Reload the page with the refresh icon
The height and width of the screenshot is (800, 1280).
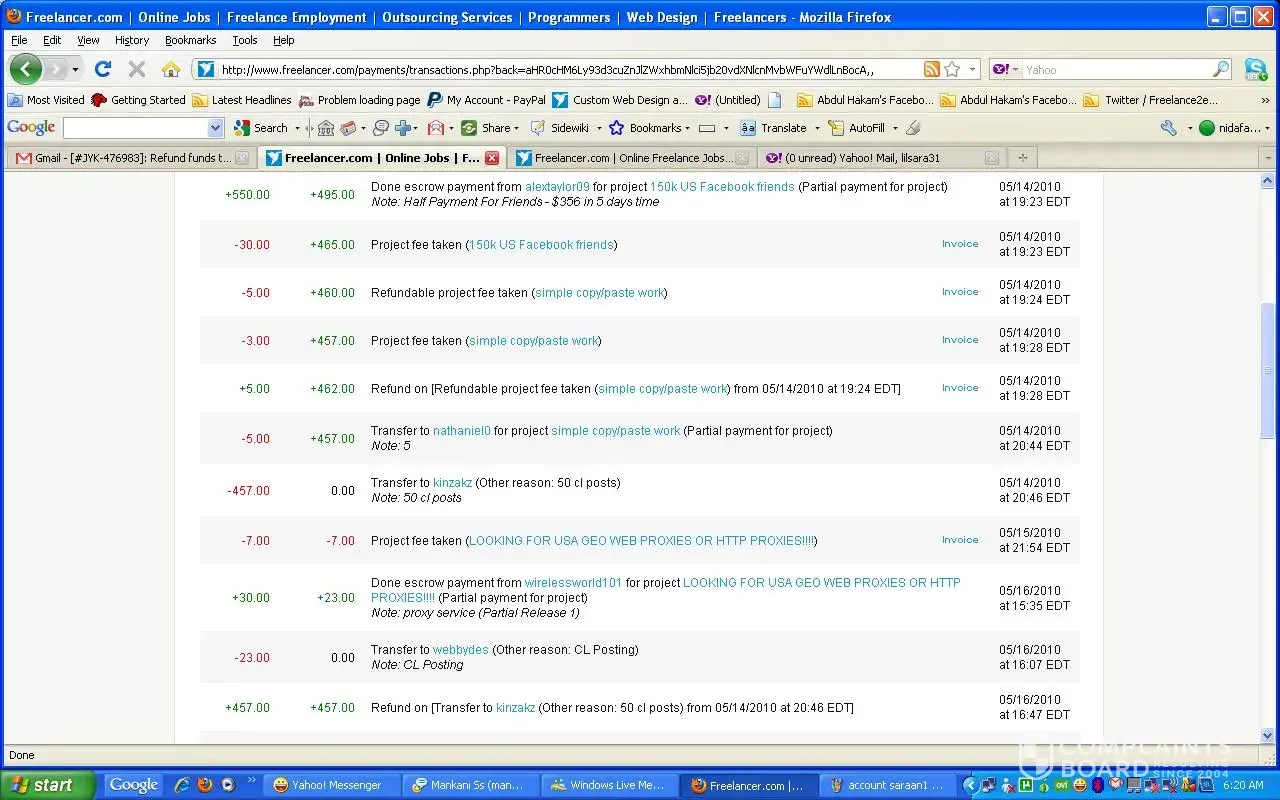point(102,69)
